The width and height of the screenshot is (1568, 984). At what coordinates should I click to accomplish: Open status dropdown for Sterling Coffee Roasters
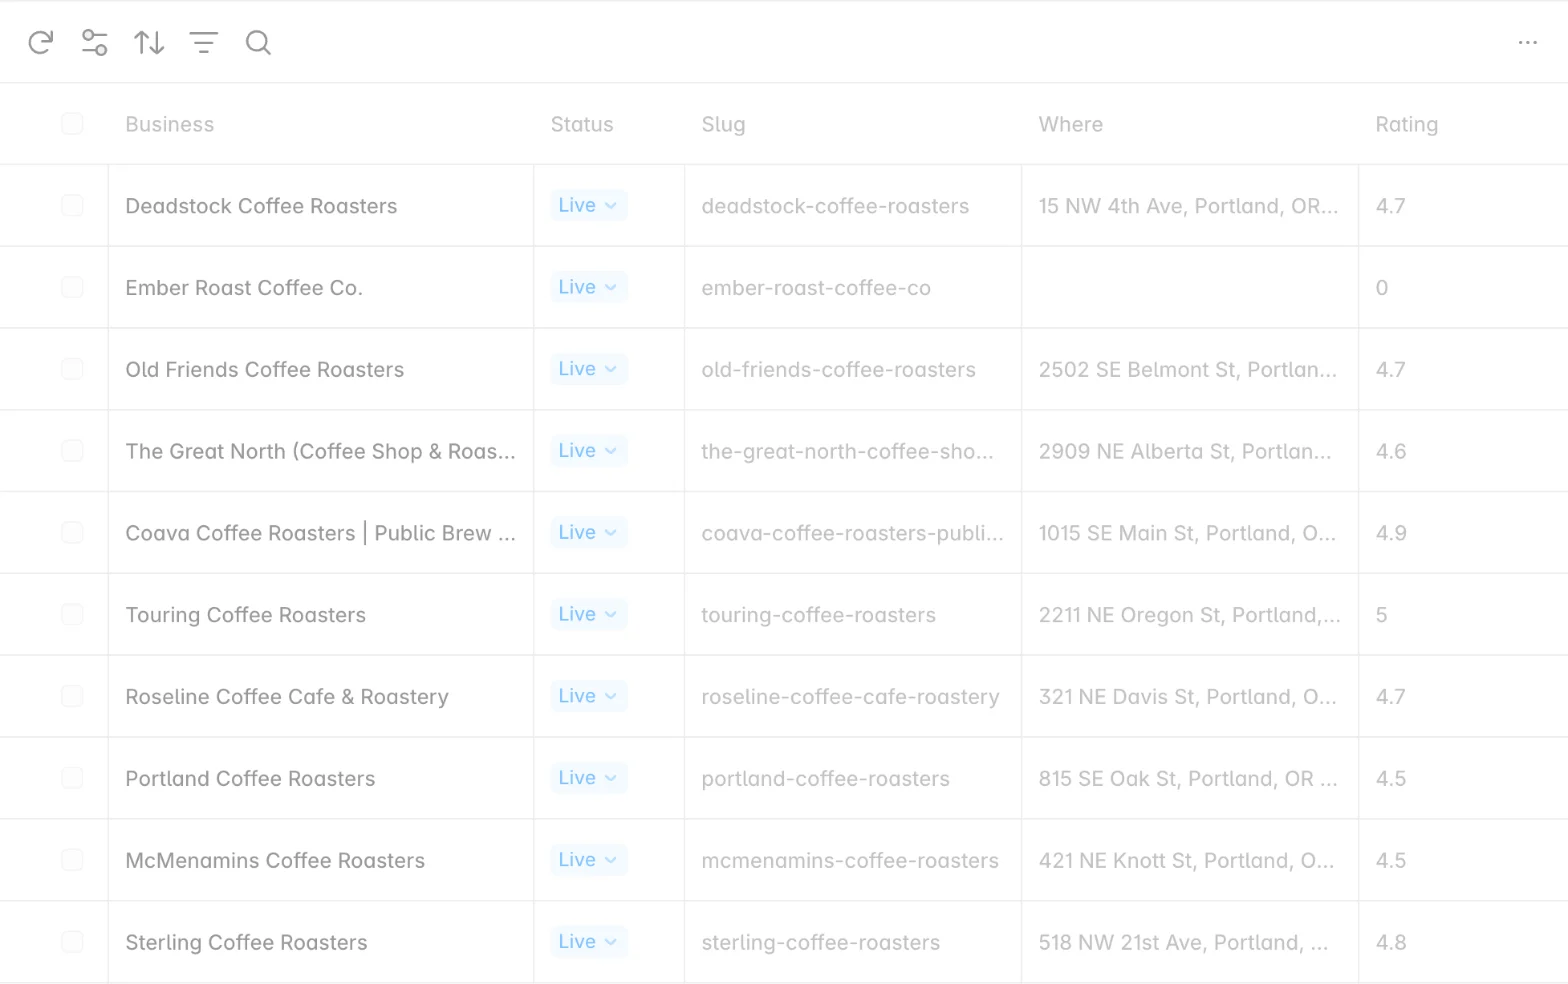588,941
